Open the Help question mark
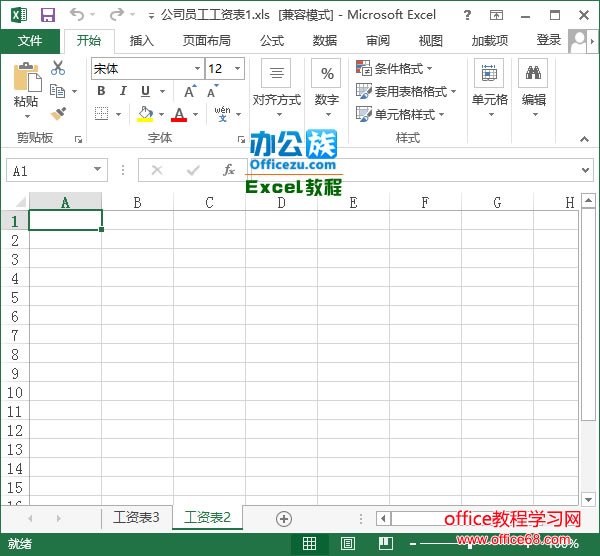The height and width of the screenshot is (556, 600). click(x=467, y=15)
